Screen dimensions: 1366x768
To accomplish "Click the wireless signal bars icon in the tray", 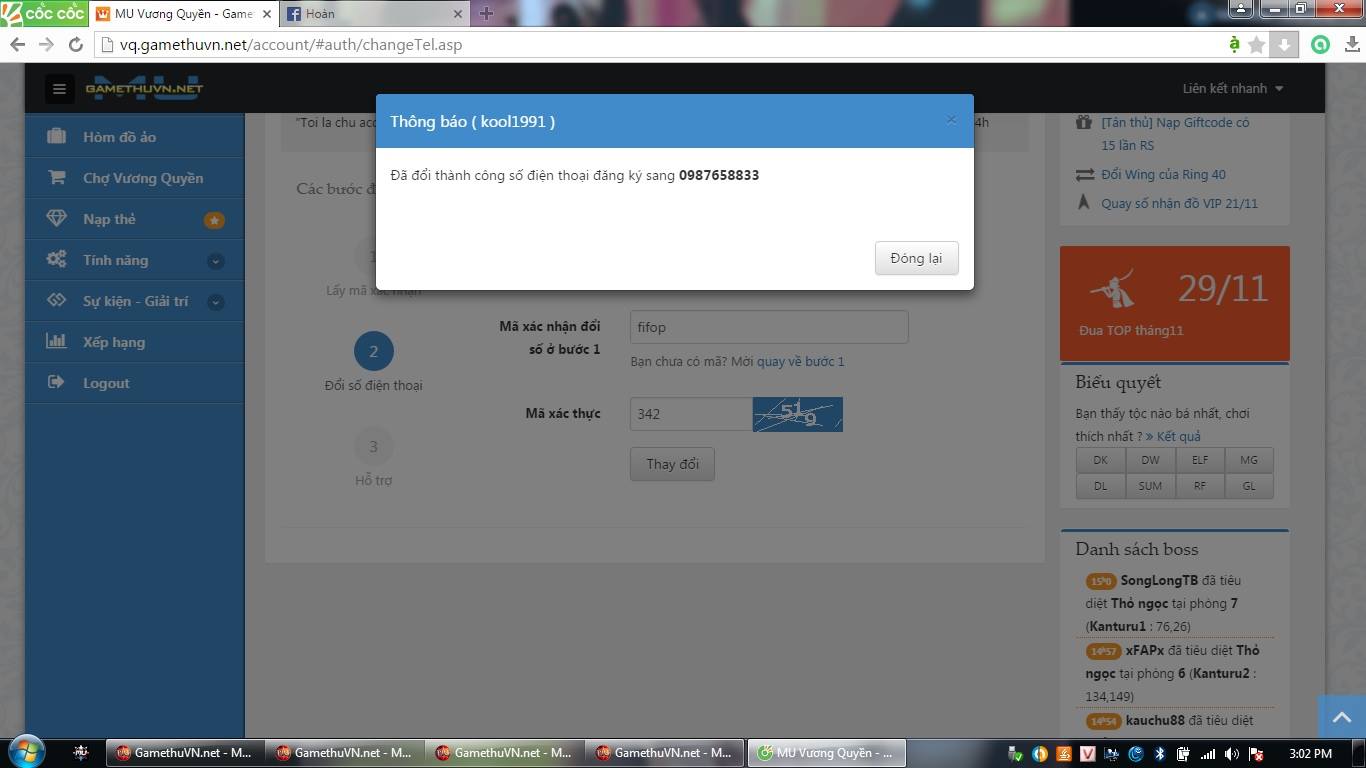I will [x=1207, y=753].
